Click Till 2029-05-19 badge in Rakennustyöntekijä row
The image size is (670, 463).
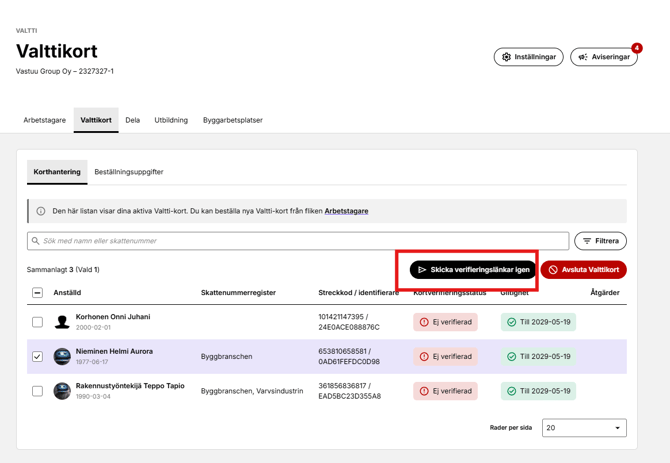point(538,391)
